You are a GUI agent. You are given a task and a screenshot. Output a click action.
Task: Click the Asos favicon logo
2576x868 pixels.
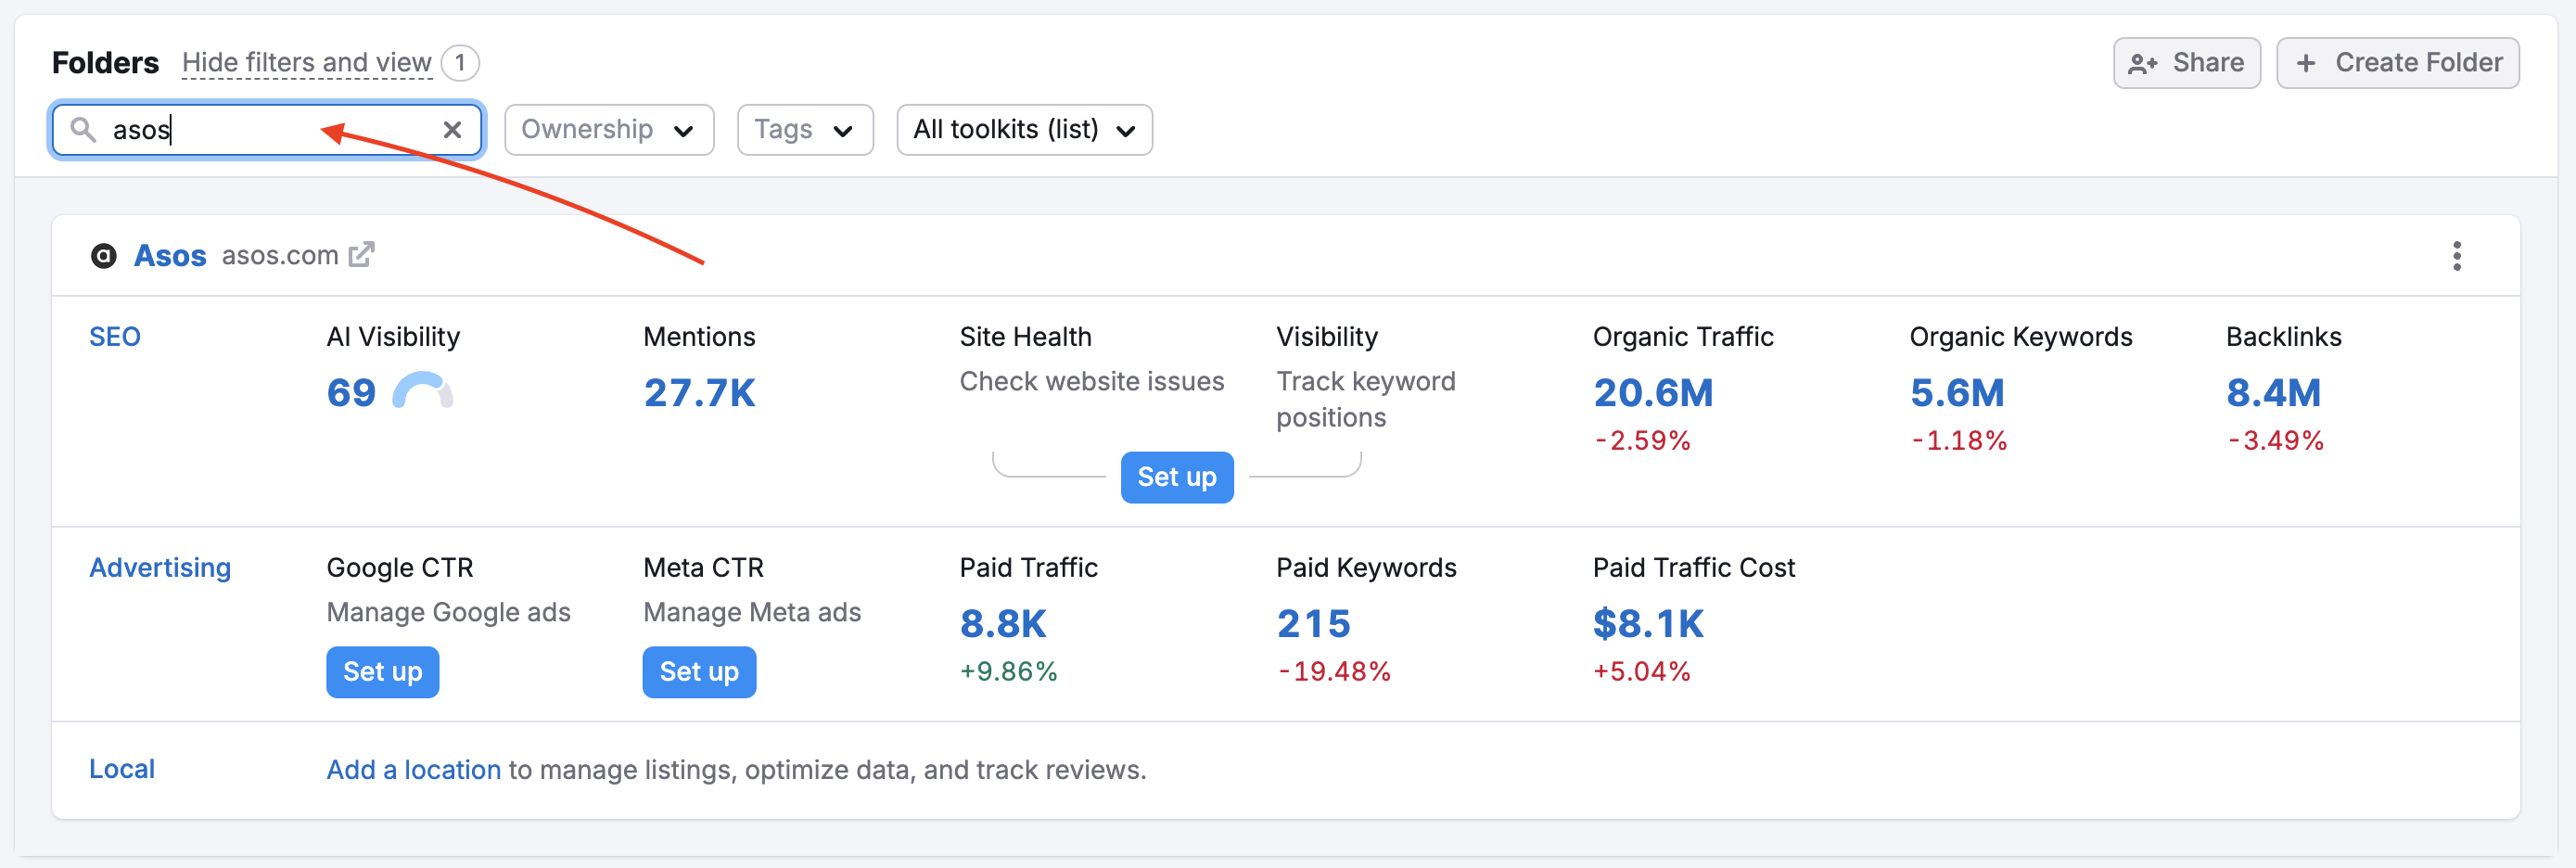(x=104, y=256)
